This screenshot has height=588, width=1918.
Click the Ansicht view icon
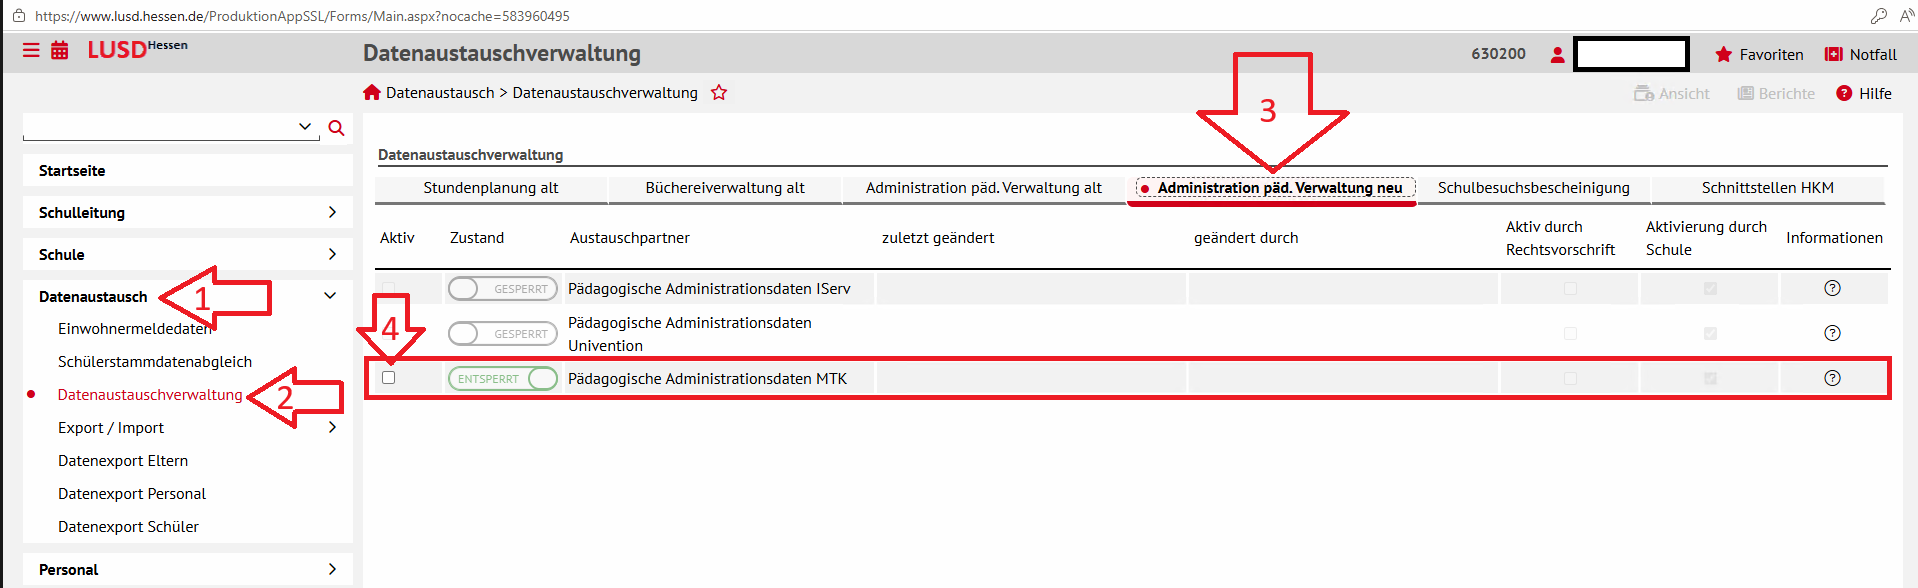point(1644,93)
